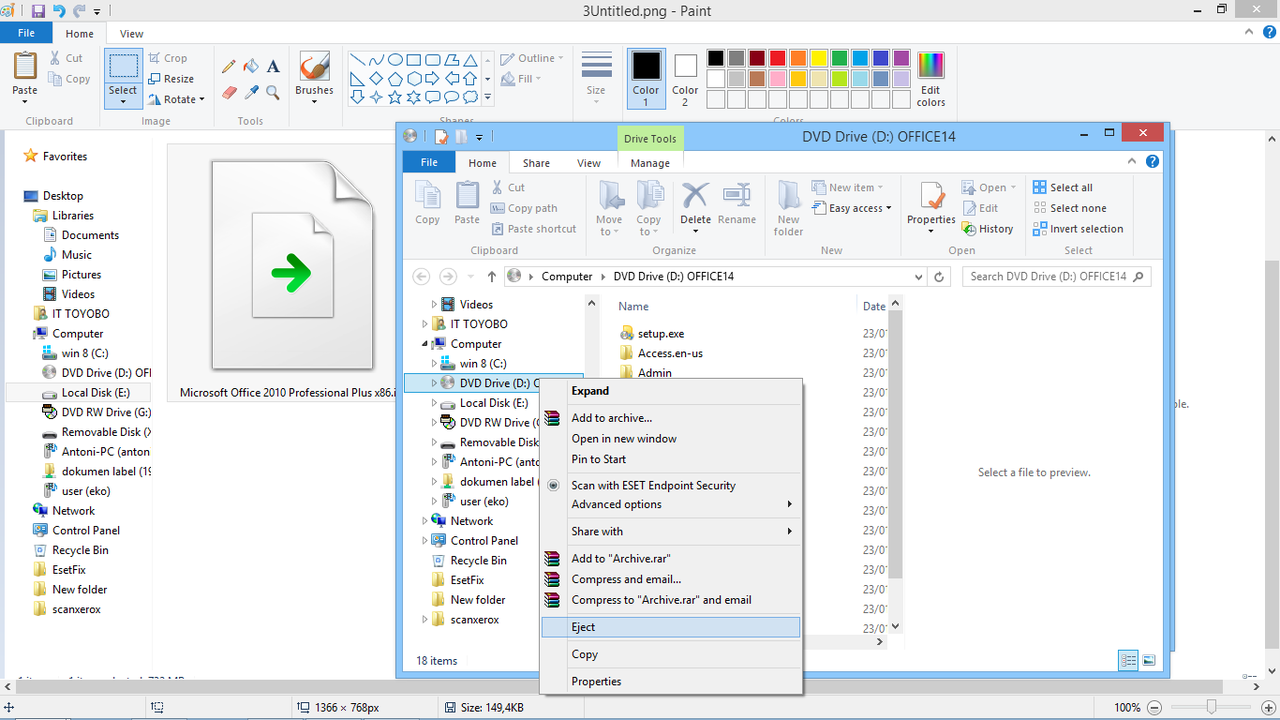Select the Text tool in Paint

(273, 67)
